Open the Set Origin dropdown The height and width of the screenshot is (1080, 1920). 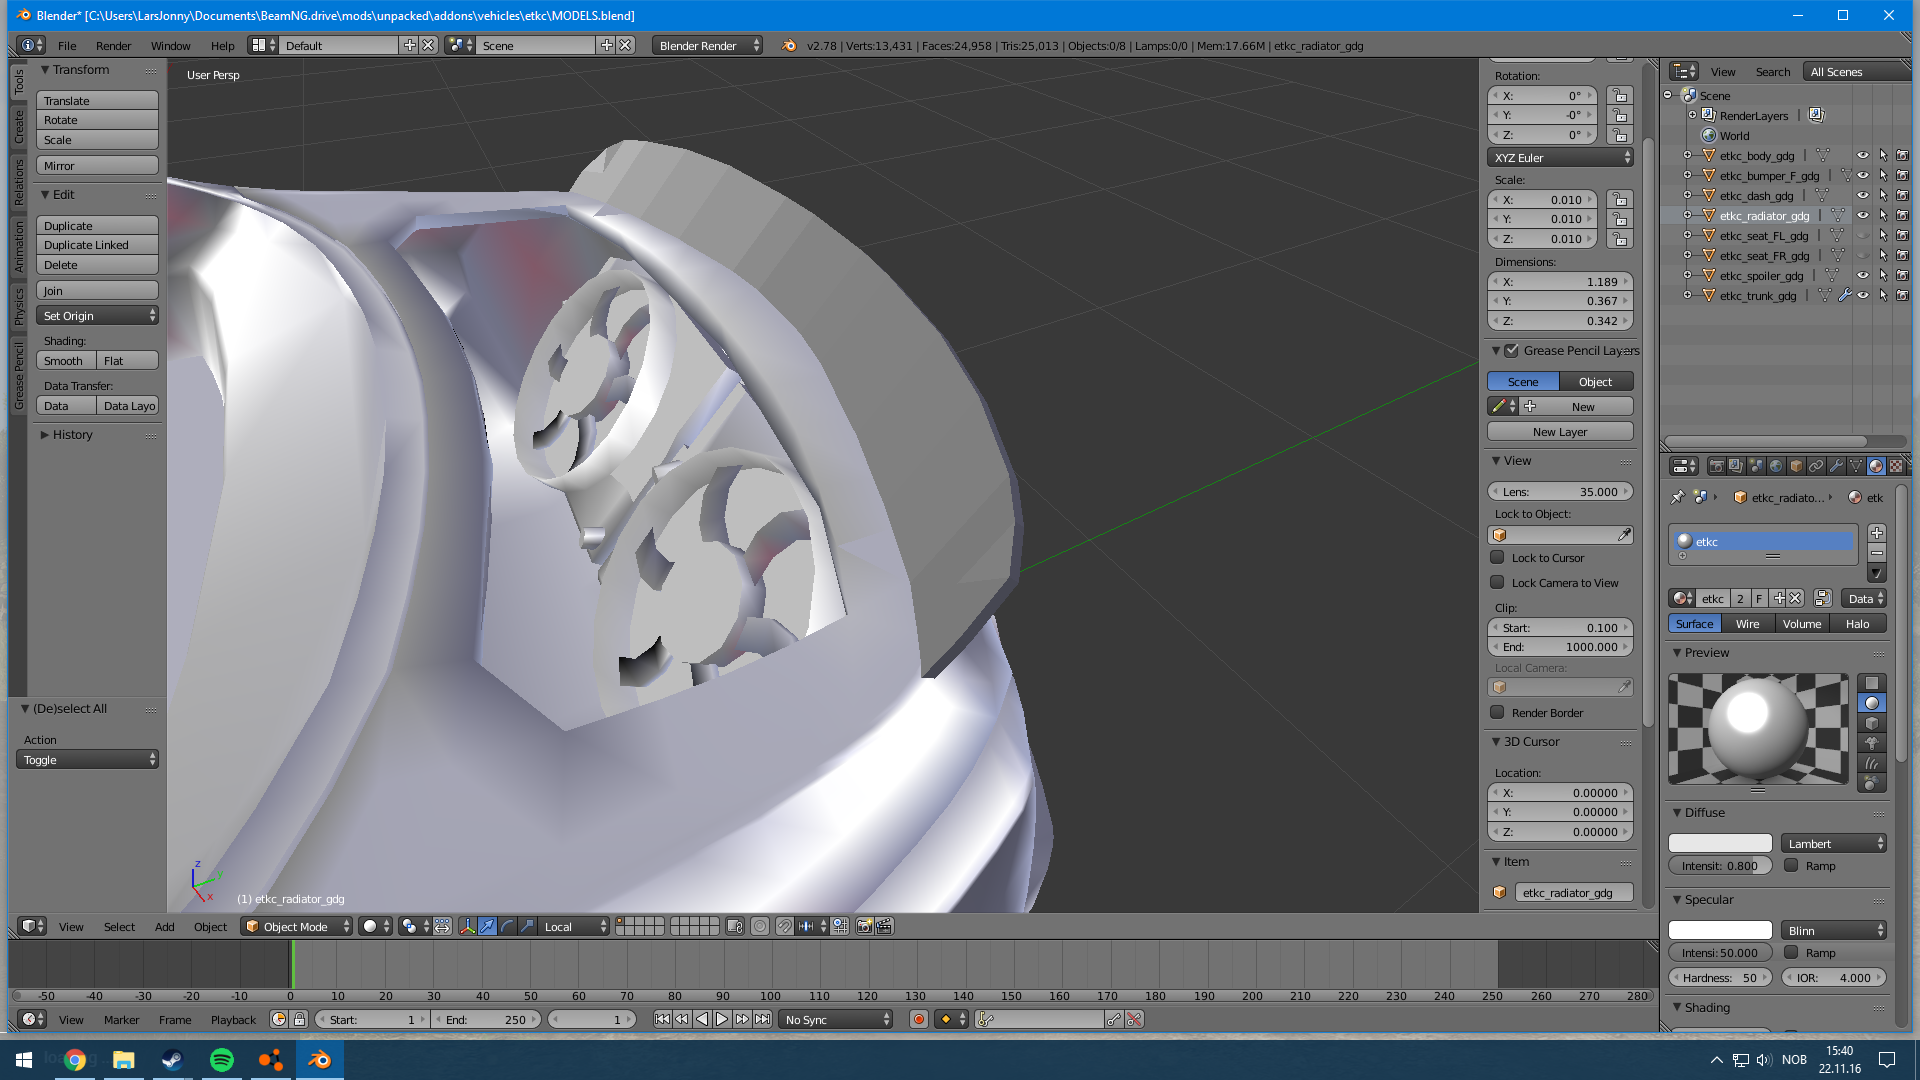(x=97, y=316)
